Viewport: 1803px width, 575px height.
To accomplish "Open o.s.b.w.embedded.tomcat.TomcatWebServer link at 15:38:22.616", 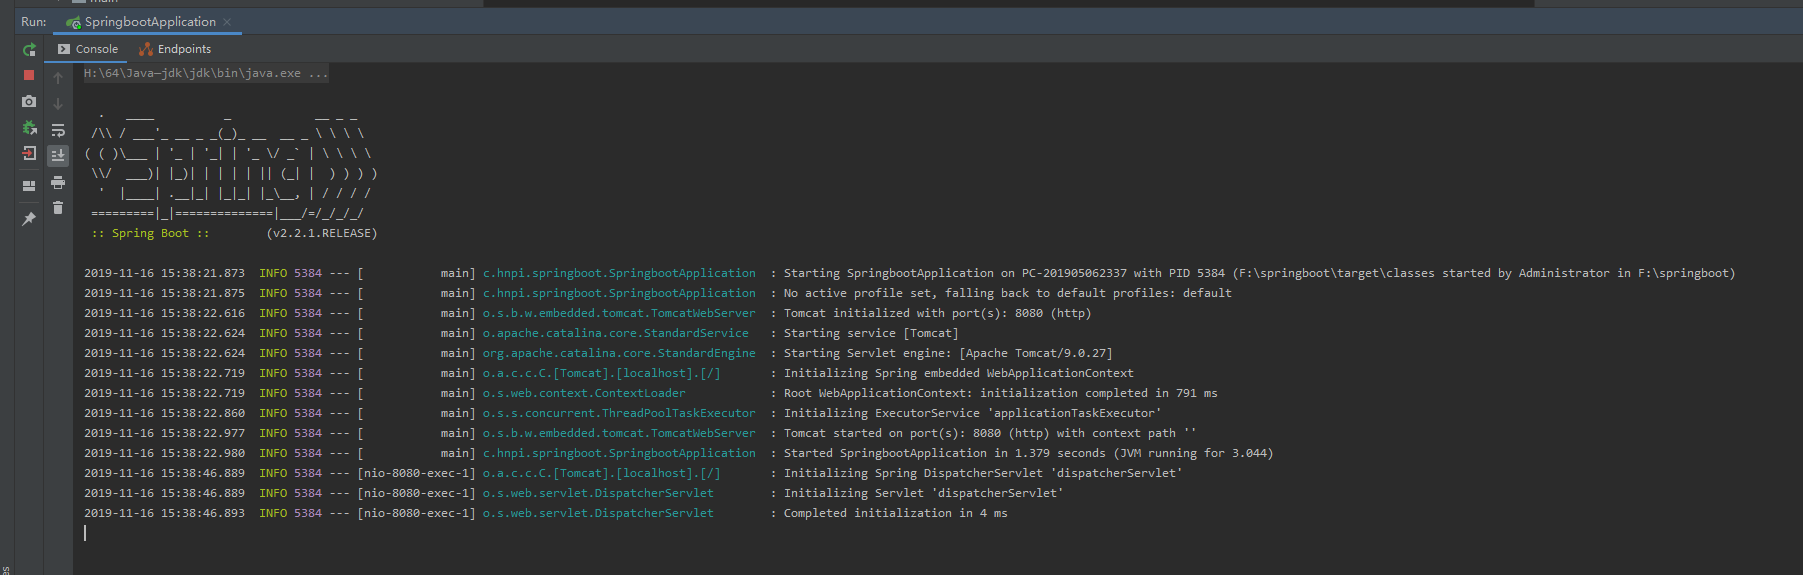I will [619, 313].
